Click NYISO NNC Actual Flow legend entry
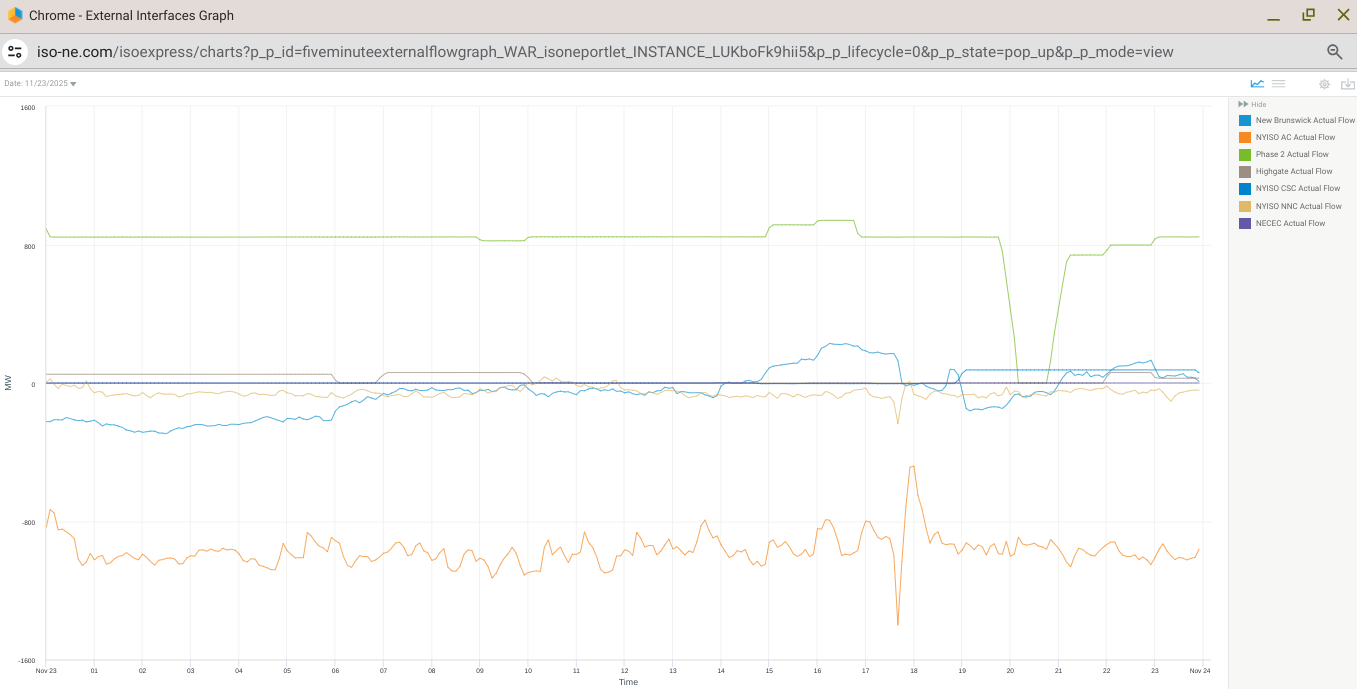1357x689 pixels. pyautogui.click(x=1298, y=206)
